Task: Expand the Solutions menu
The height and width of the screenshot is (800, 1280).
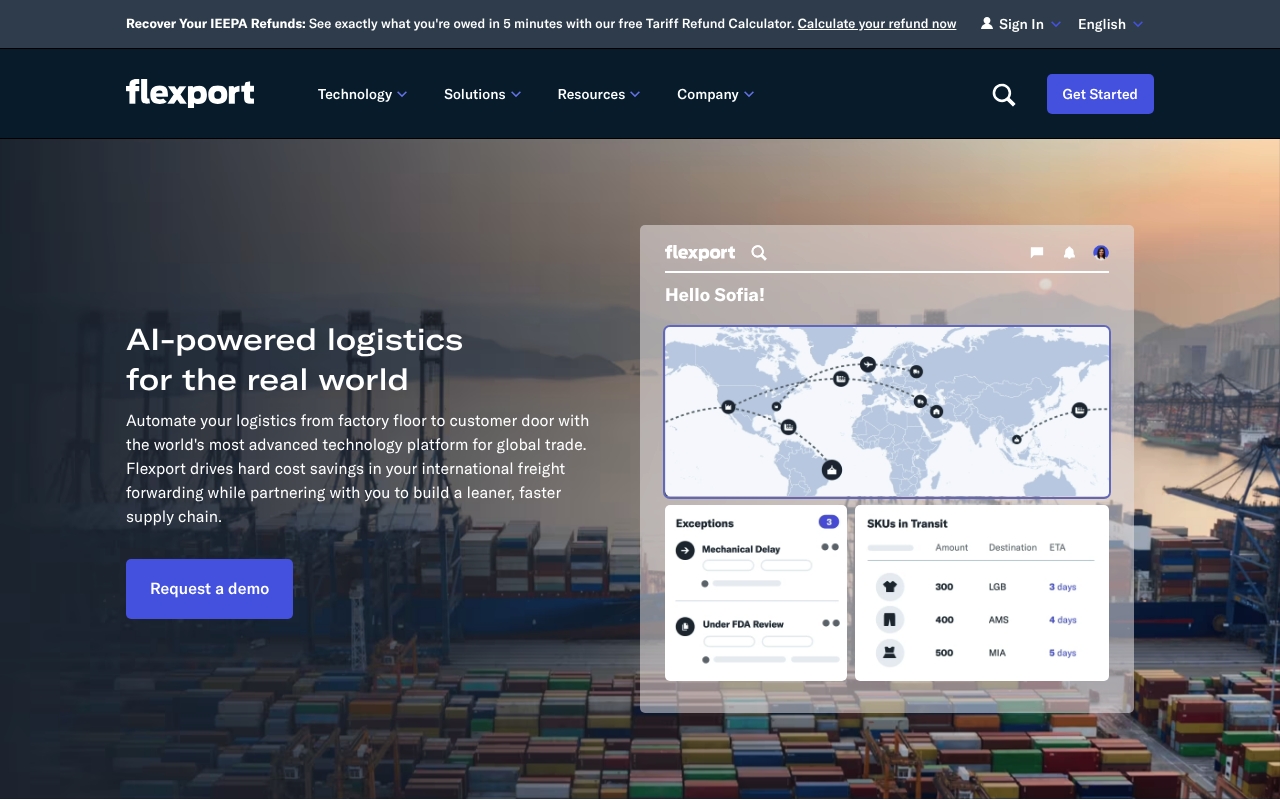Action: (482, 94)
